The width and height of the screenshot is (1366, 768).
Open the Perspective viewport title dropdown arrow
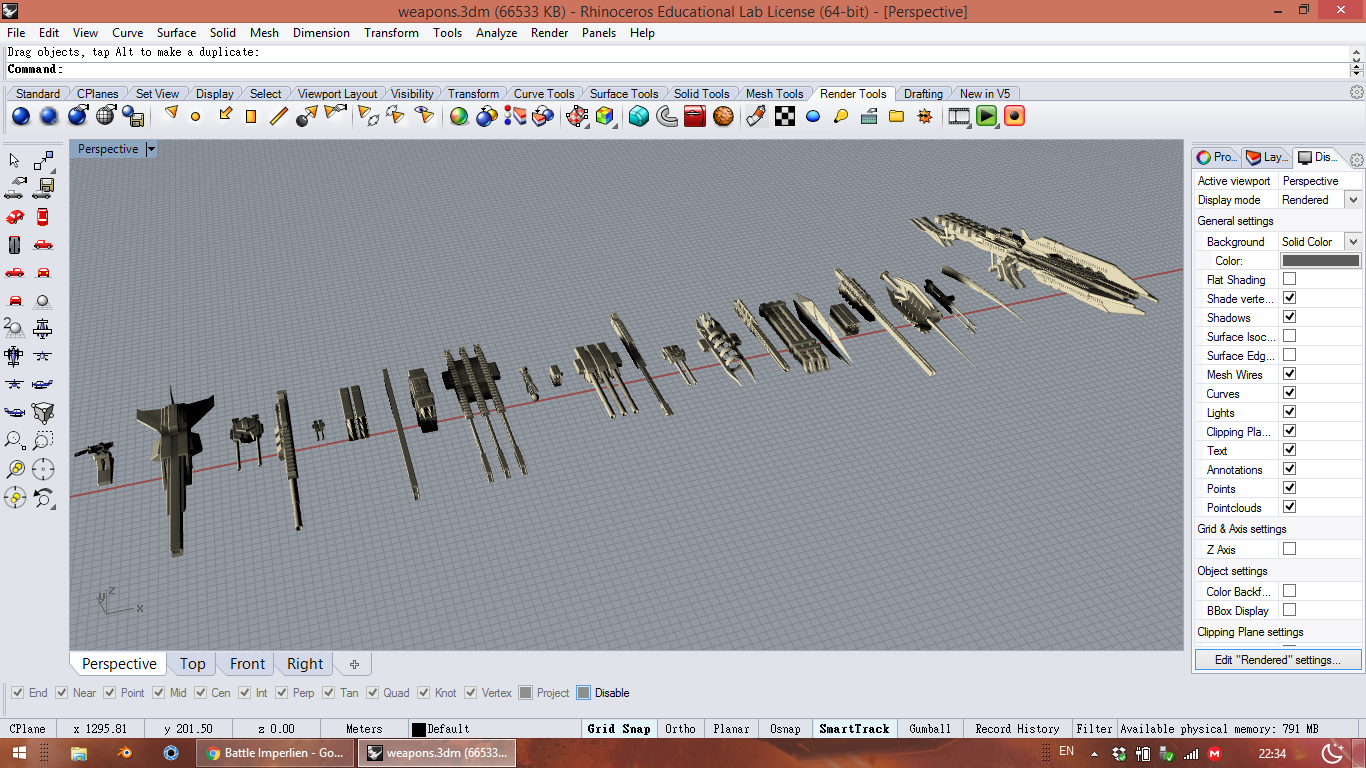[x=151, y=149]
